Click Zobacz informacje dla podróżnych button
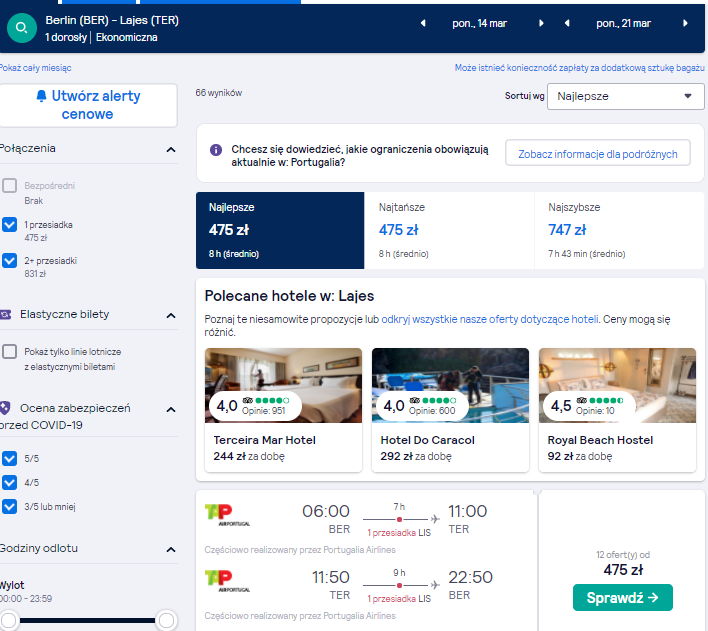The height and width of the screenshot is (631, 708). click(x=598, y=154)
